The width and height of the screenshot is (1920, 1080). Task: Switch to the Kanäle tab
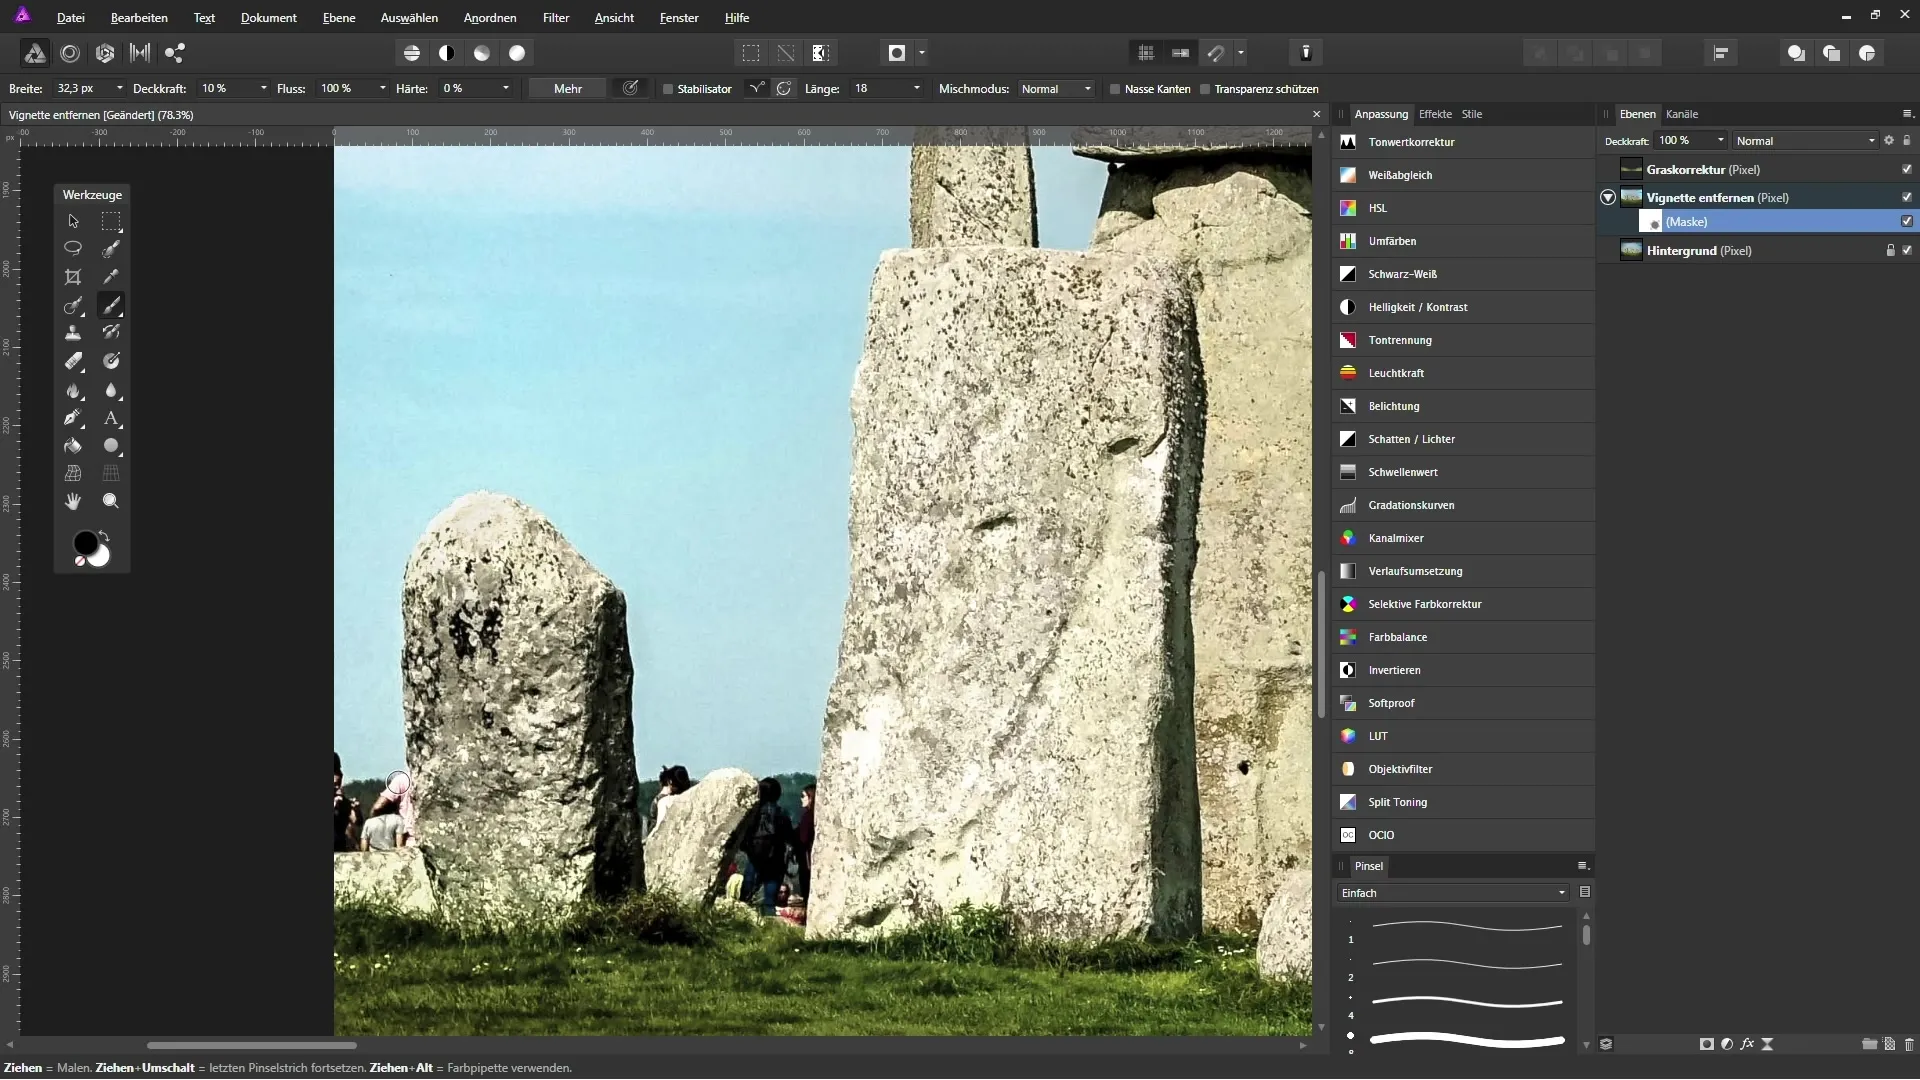(1682, 114)
